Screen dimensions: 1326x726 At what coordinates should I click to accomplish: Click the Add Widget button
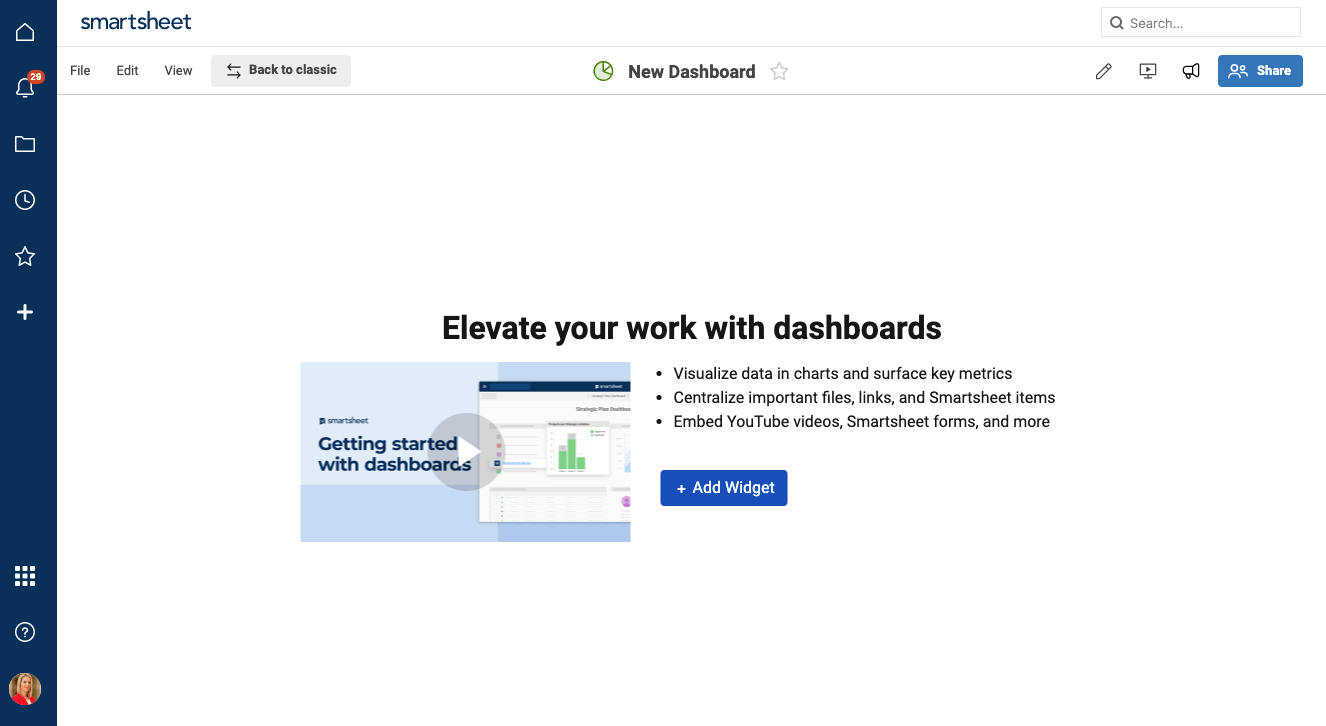724,488
